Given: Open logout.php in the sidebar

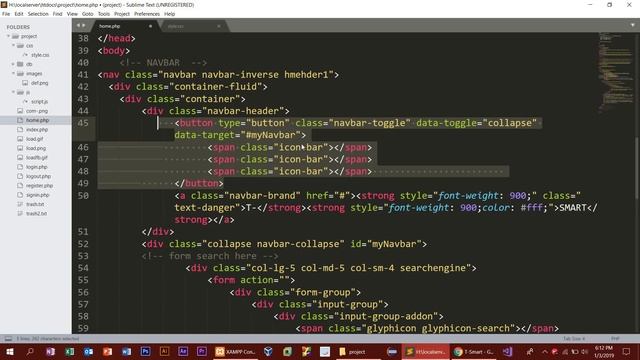Looking at the screenshot, I should pyautogui.click(x=38, y=176).
